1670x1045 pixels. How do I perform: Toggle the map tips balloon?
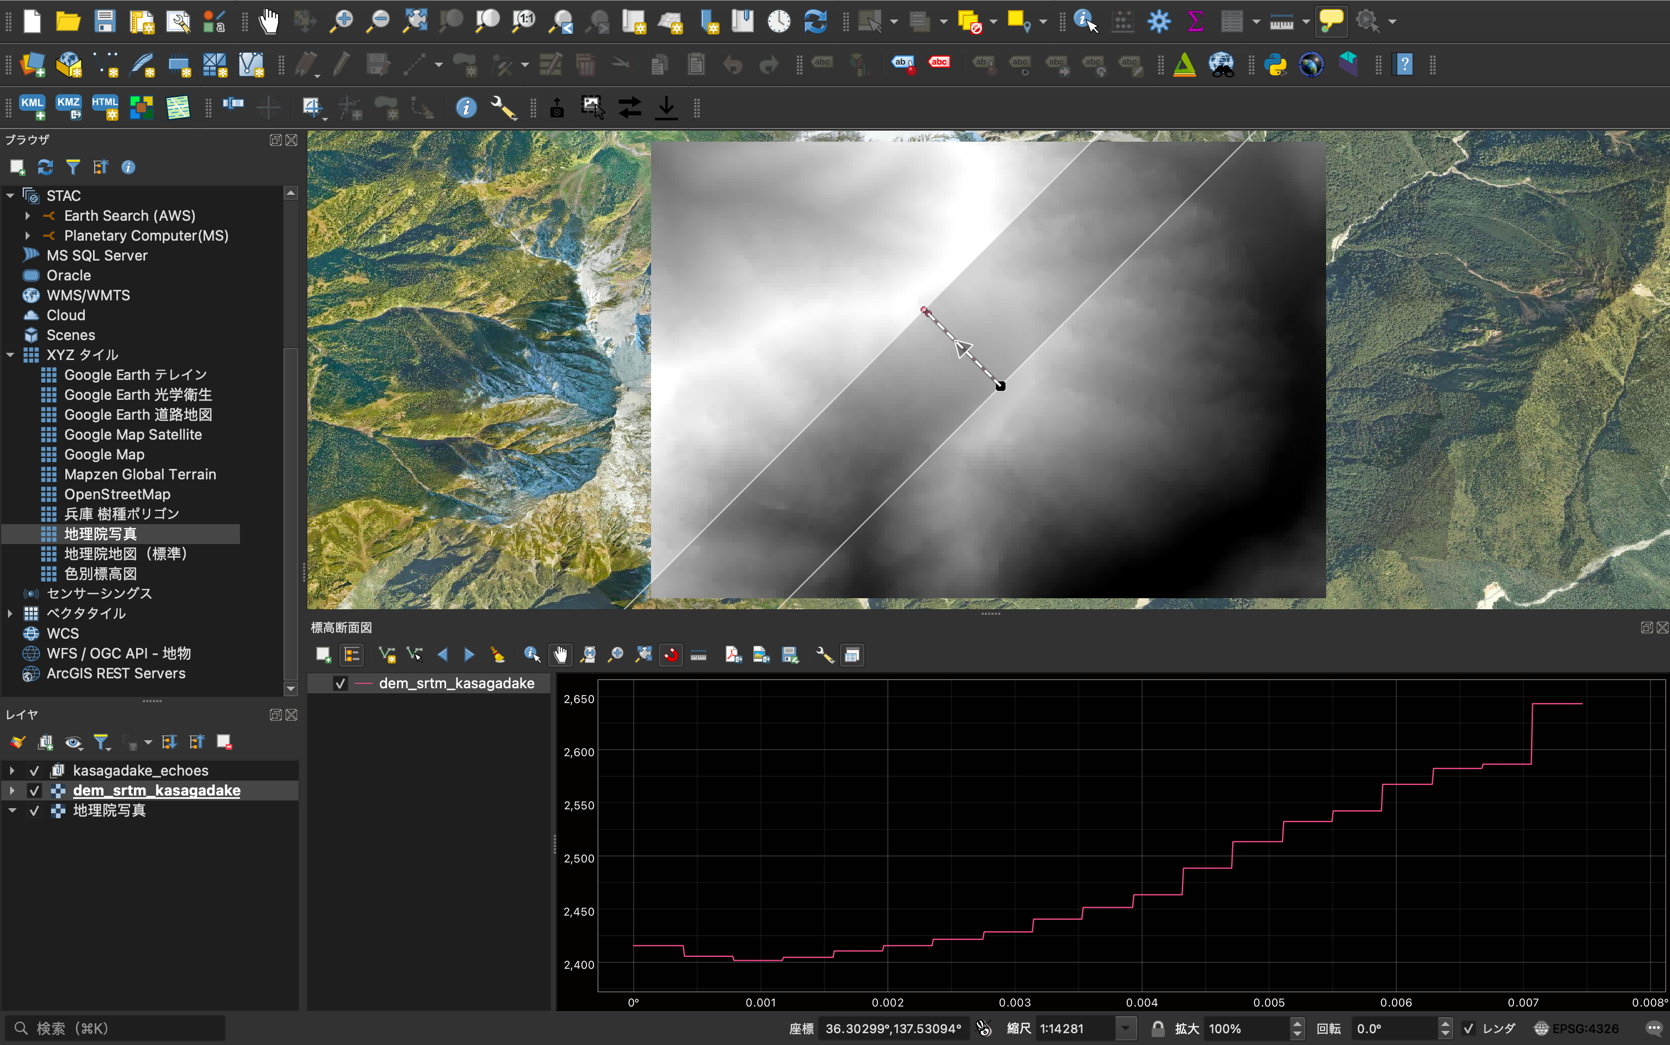[1331, 21]
